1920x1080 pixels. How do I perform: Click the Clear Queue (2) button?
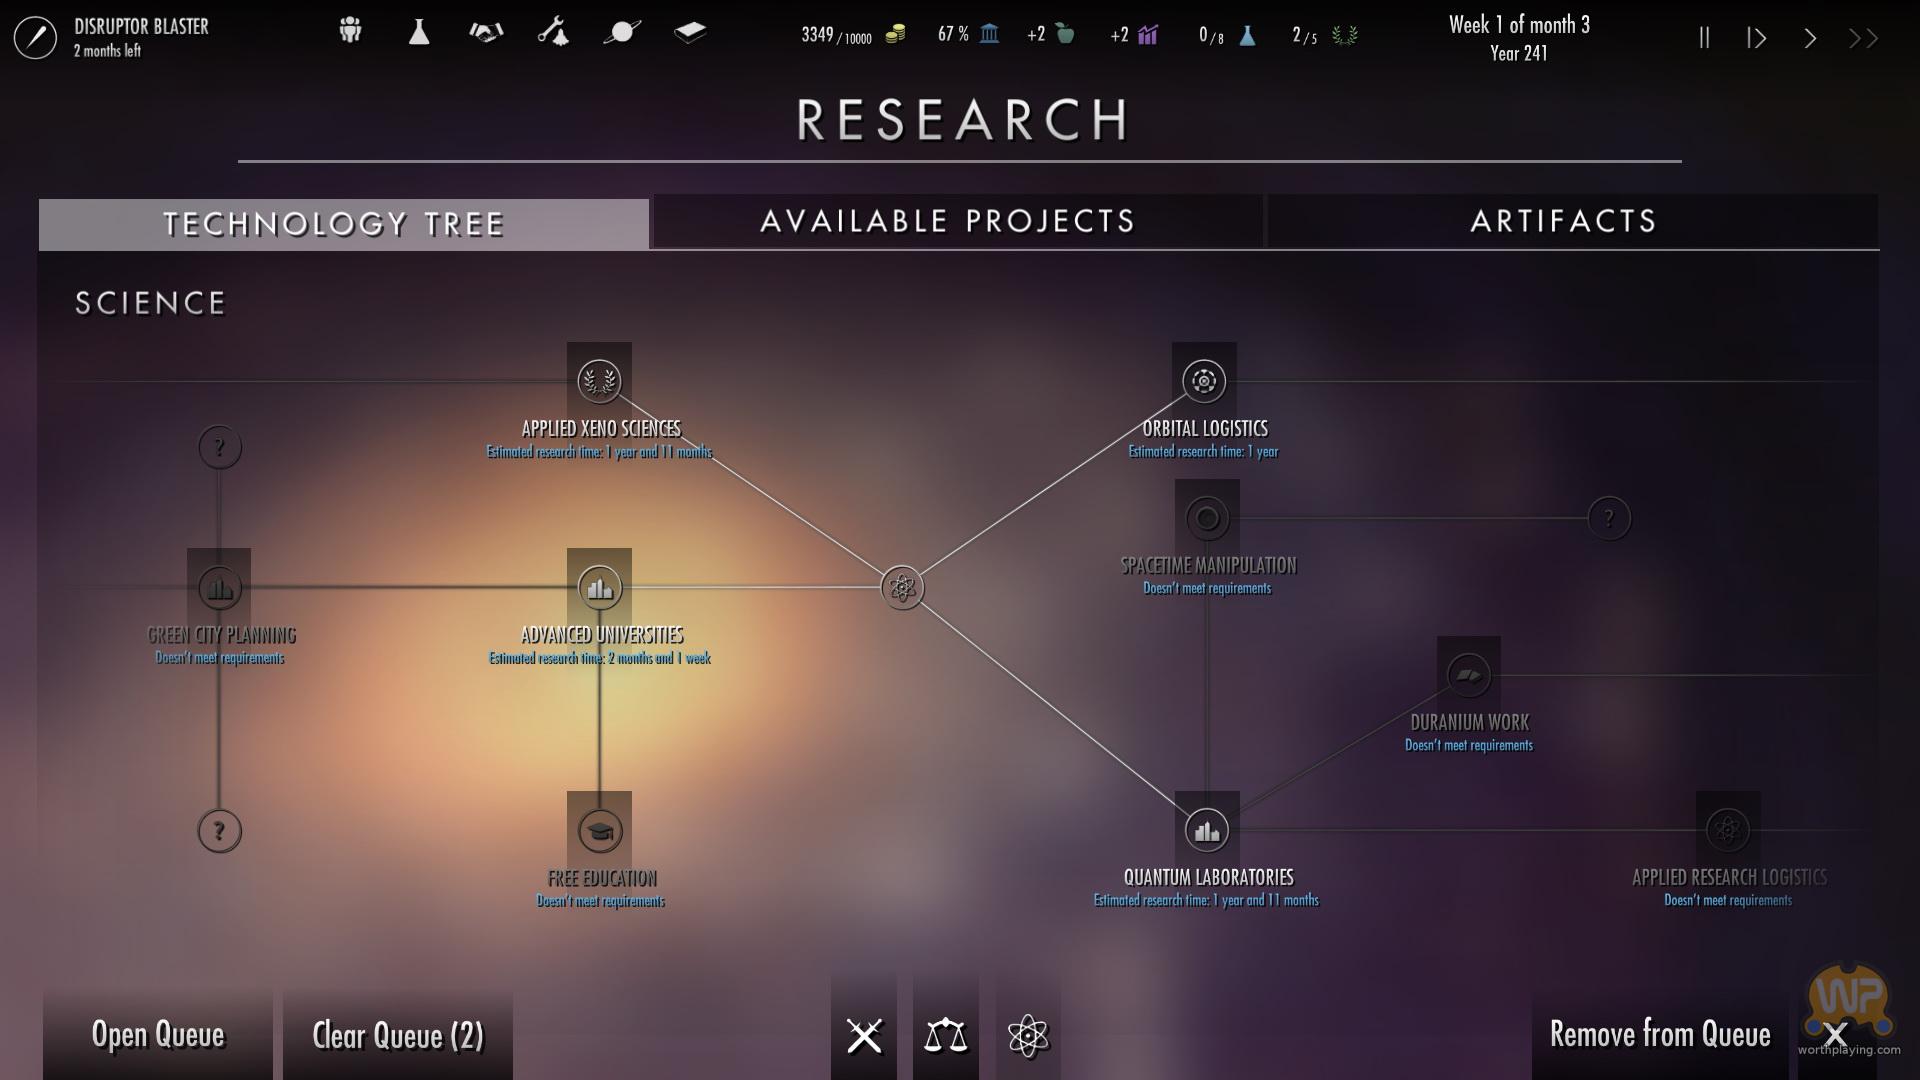pyautogui.click(x=398, y=1035)
